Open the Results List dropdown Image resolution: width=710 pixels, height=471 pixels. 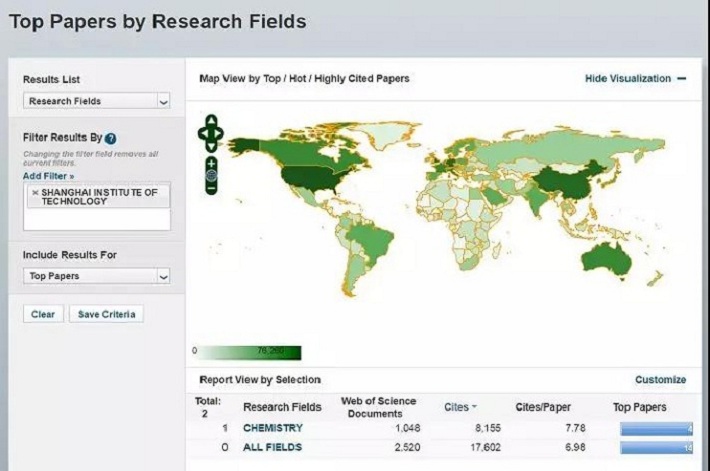point(96,101)
